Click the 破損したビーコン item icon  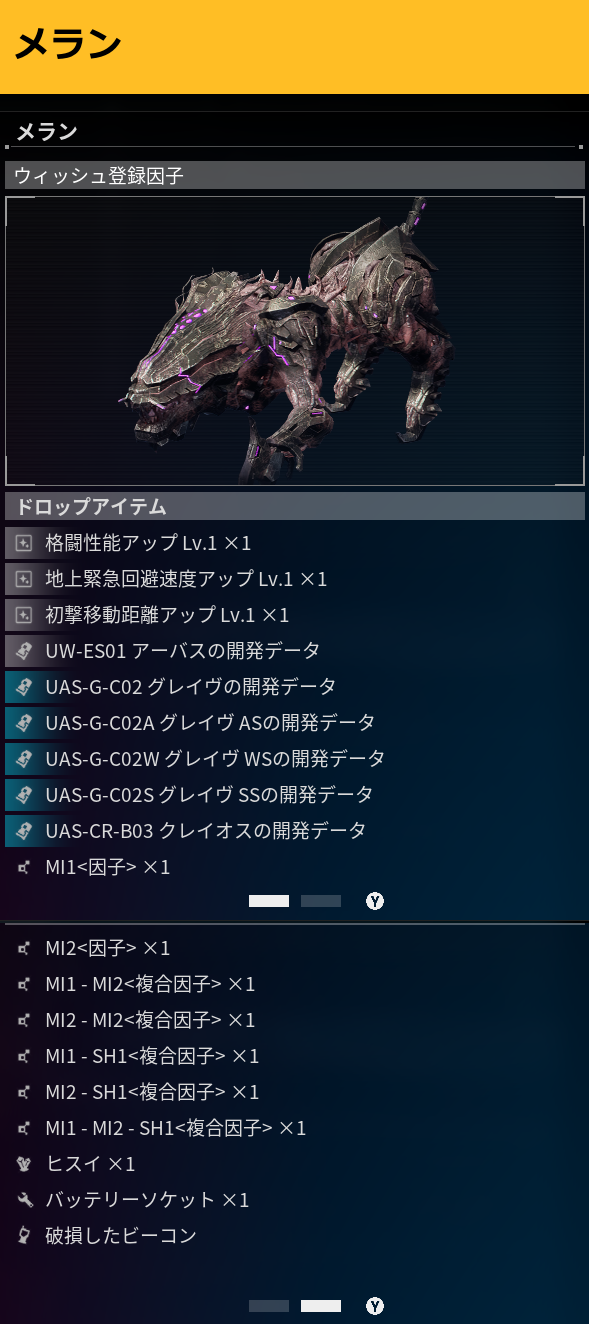[24, 1236]
